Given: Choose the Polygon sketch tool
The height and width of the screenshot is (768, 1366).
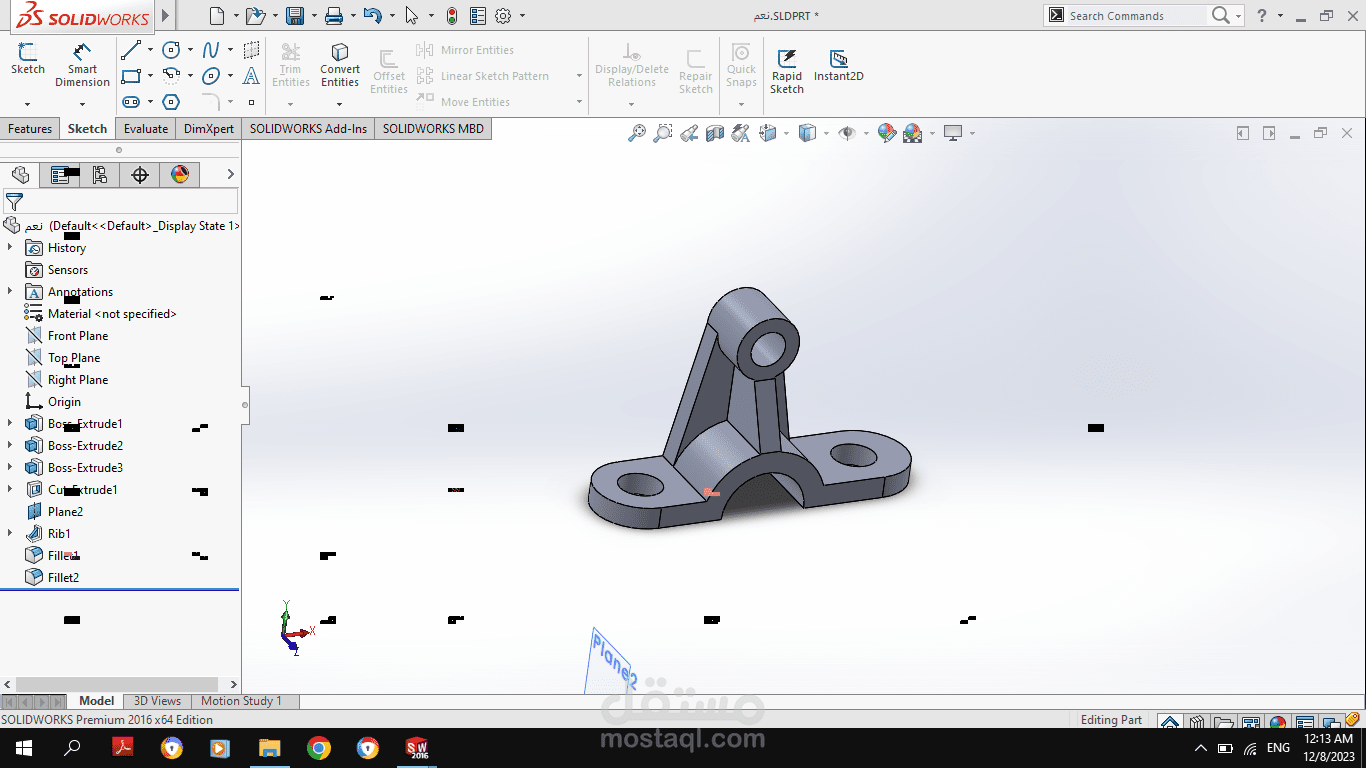Looking at the screenshot, I should (172, 102).
